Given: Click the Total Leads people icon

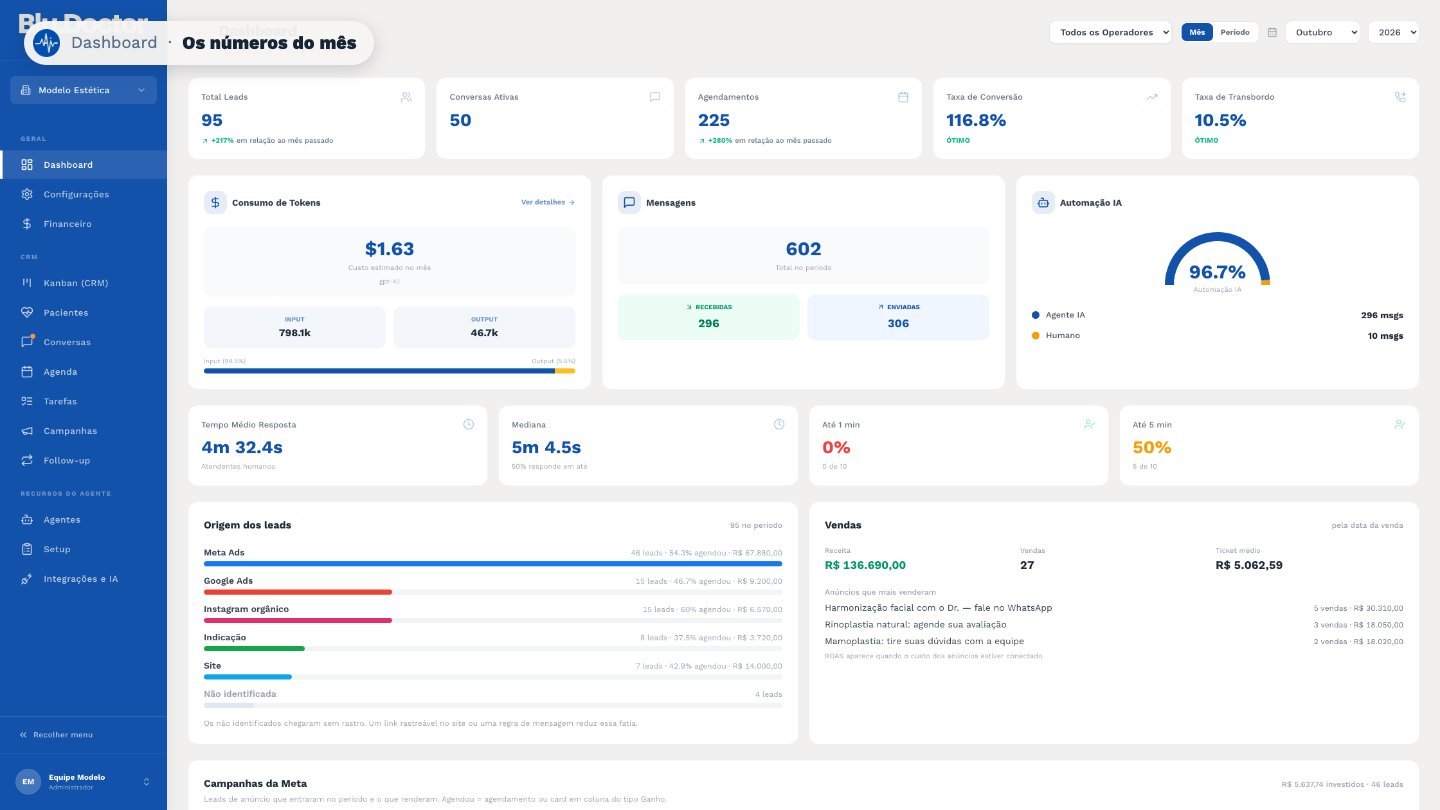Looking at the screenshot, I should click(406, 97).
